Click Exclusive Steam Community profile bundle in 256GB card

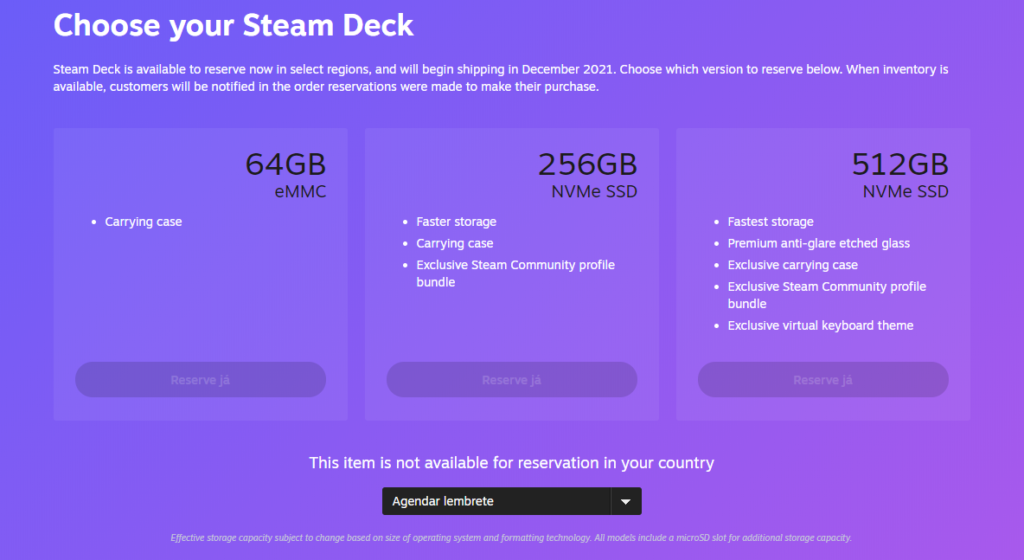pos(515,273)
